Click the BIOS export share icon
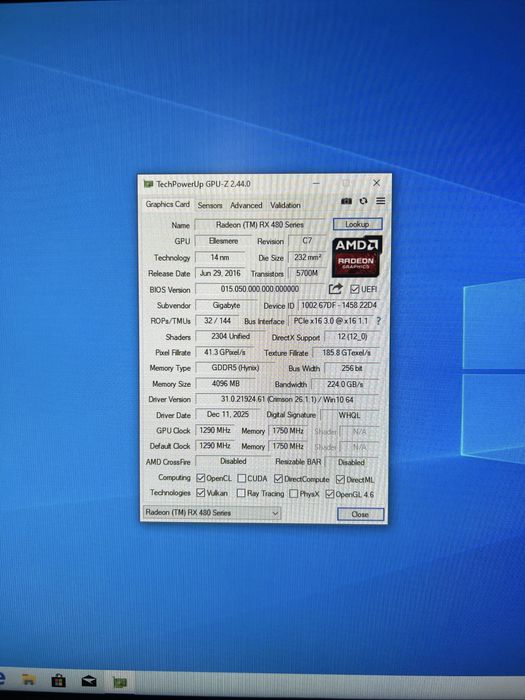525x700 pixels. (335, 289)
